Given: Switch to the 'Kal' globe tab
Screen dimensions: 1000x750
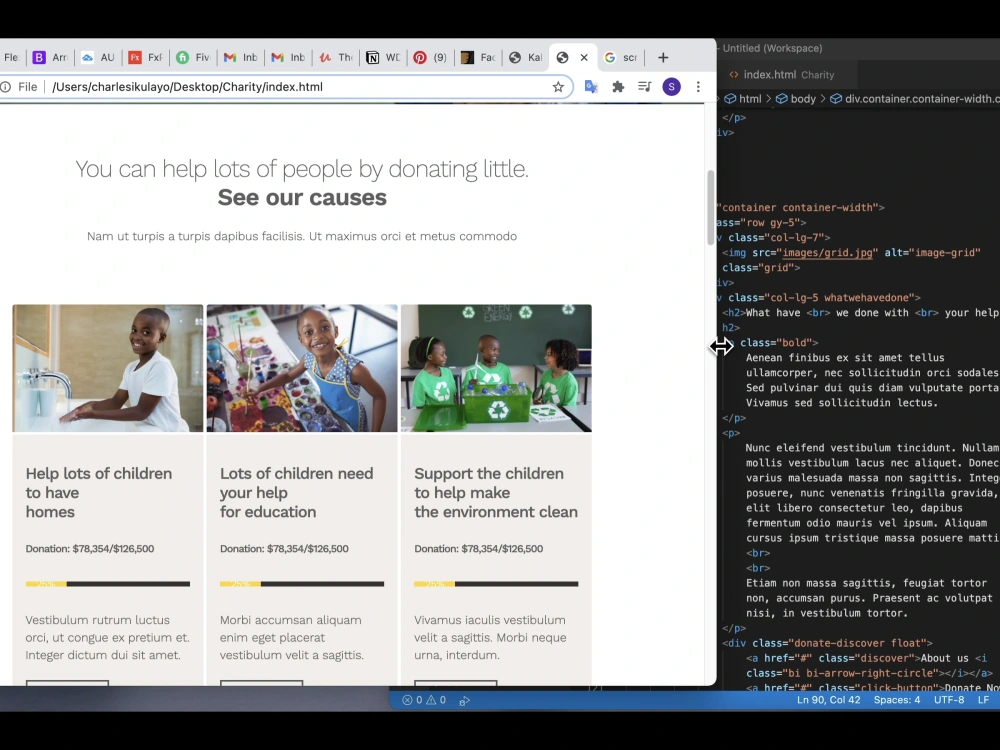Looking at the screenshot, I should [x=525, y=57].
